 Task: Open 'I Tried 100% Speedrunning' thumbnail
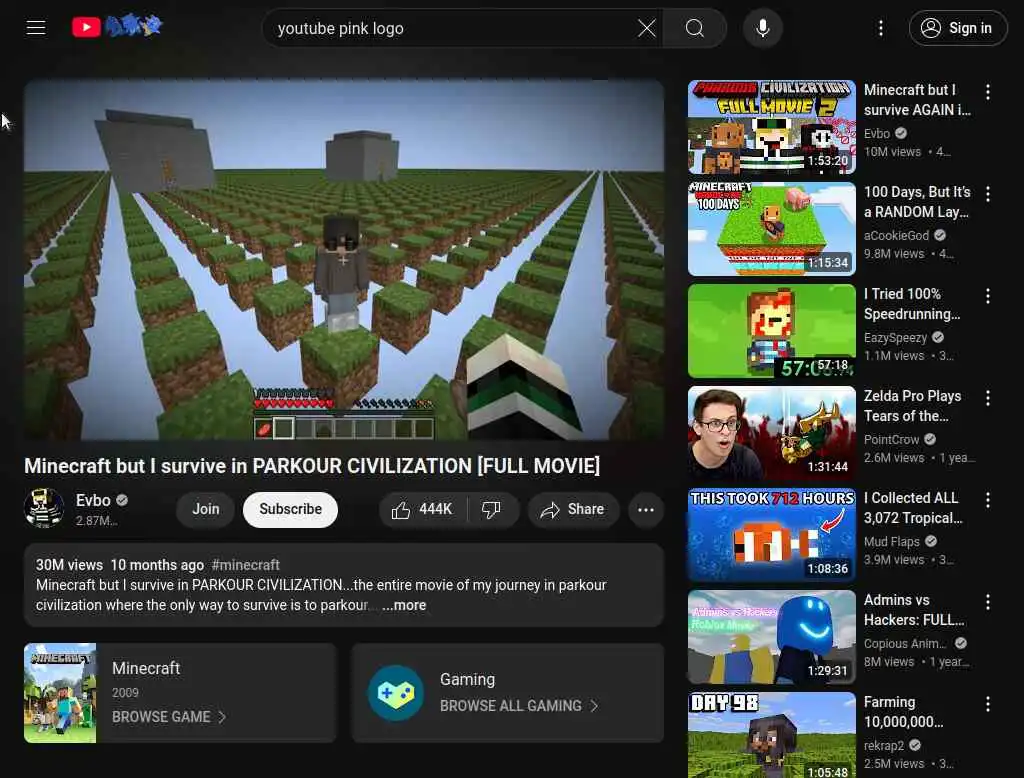click(771, 331)
